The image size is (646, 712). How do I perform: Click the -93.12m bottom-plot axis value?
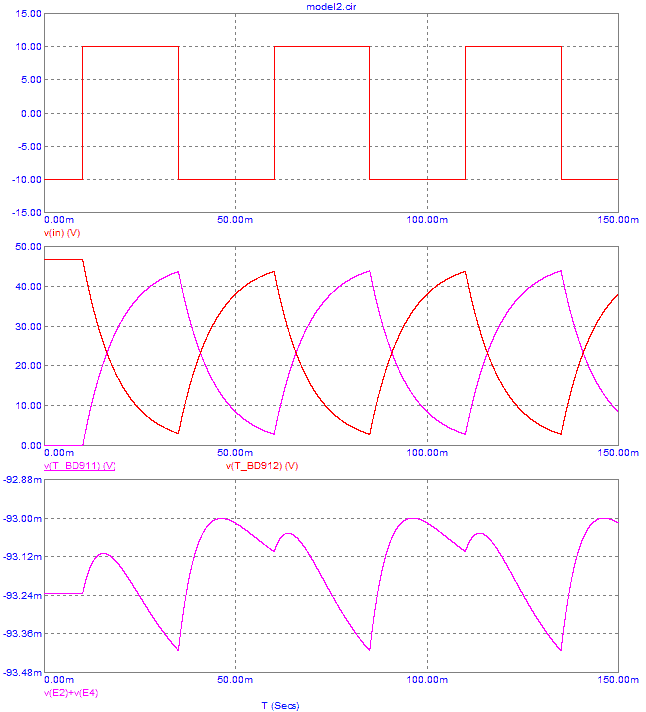pyautogui.click(x=23, y=557)
